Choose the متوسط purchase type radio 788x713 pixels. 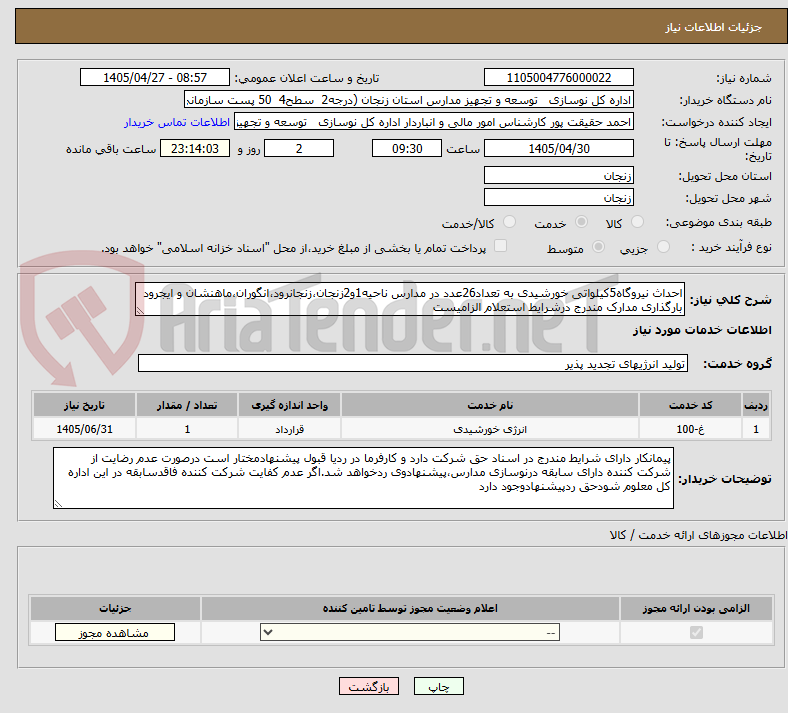tap(598, 247)
